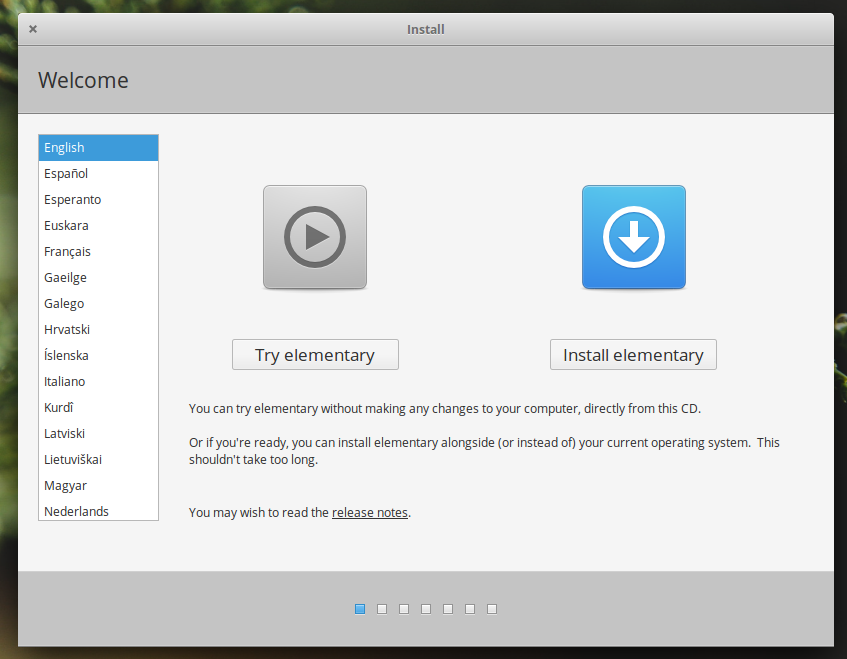Select Nederlands language
The image size is (847, 659).
tap(98, 509)
